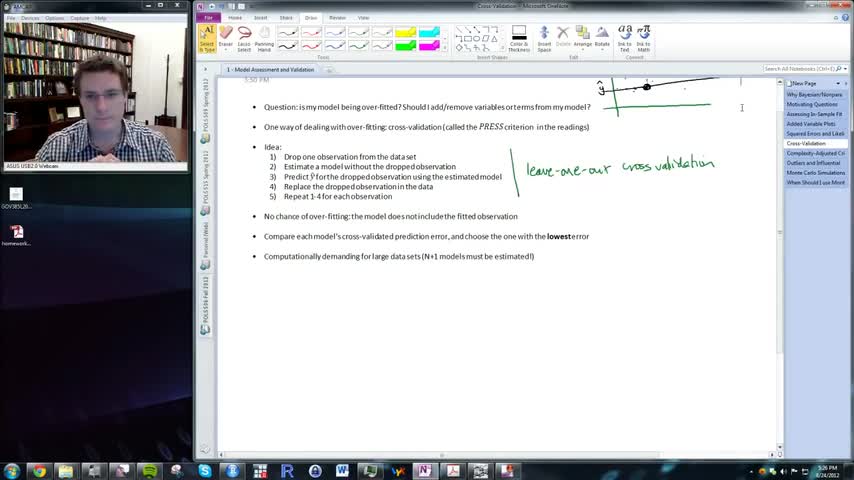Image resolution: width=854 pixels, height=480 pixels.
Task: Convert ink using Ink to Math
Action: [643, 39]
